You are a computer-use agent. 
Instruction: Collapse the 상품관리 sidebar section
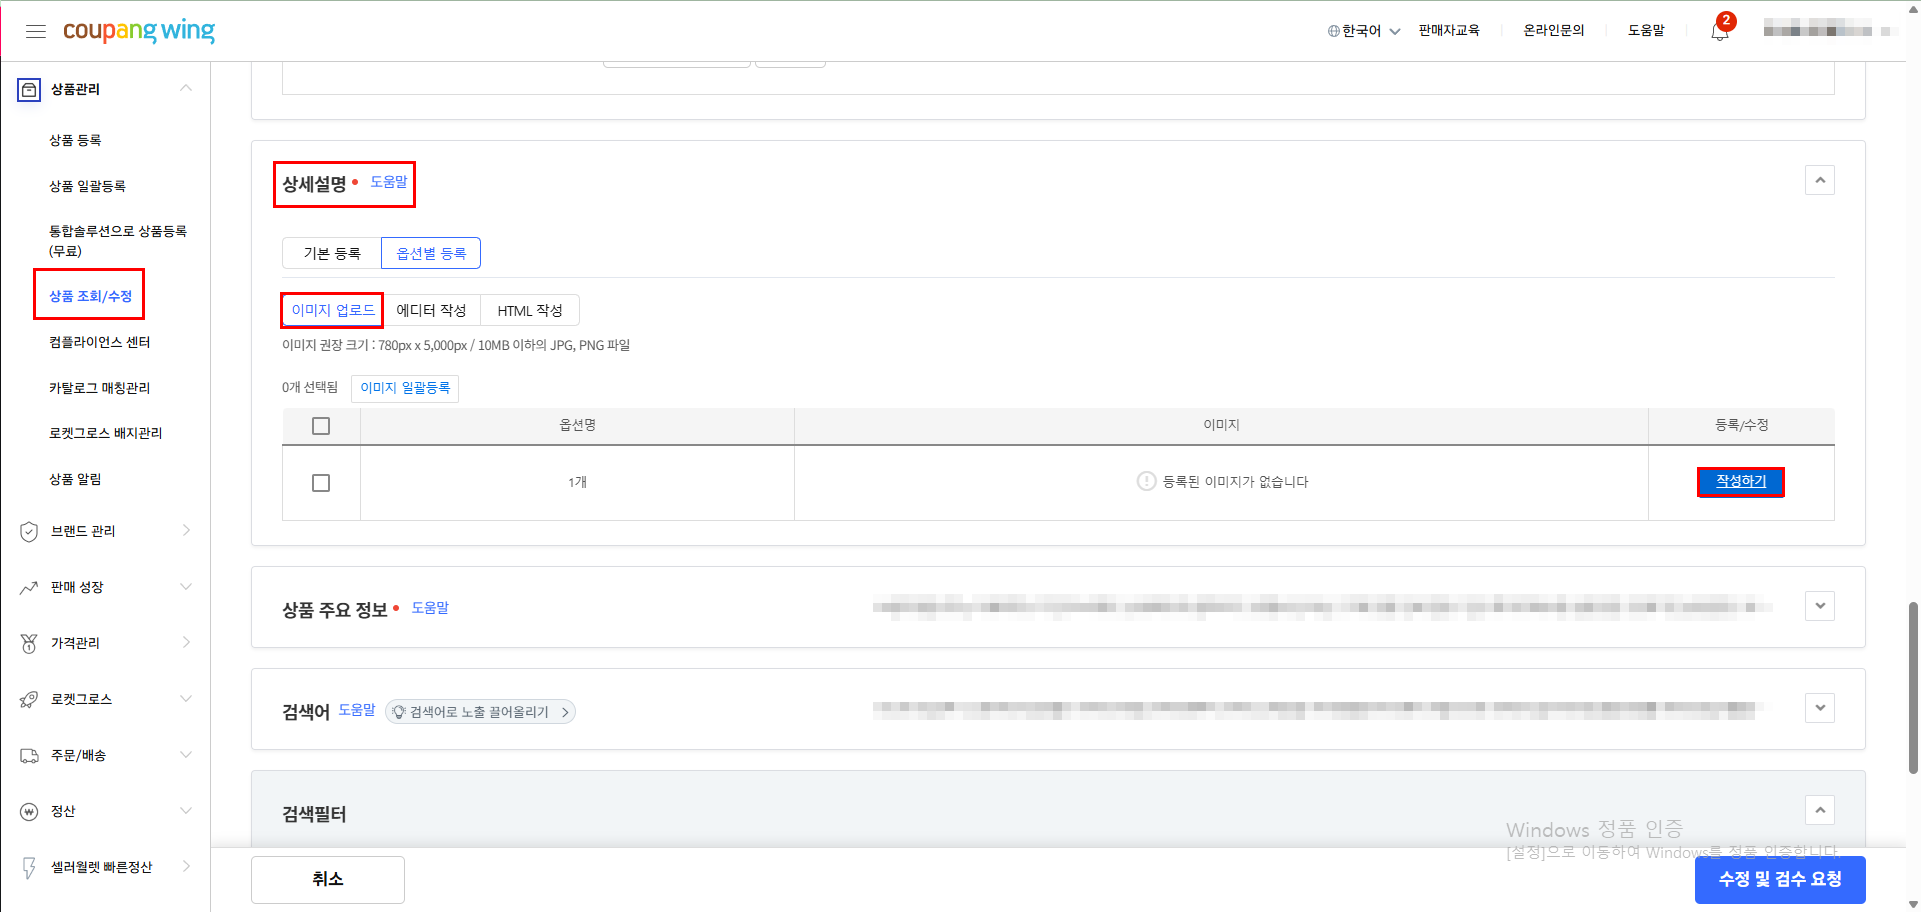pos(186,89)
